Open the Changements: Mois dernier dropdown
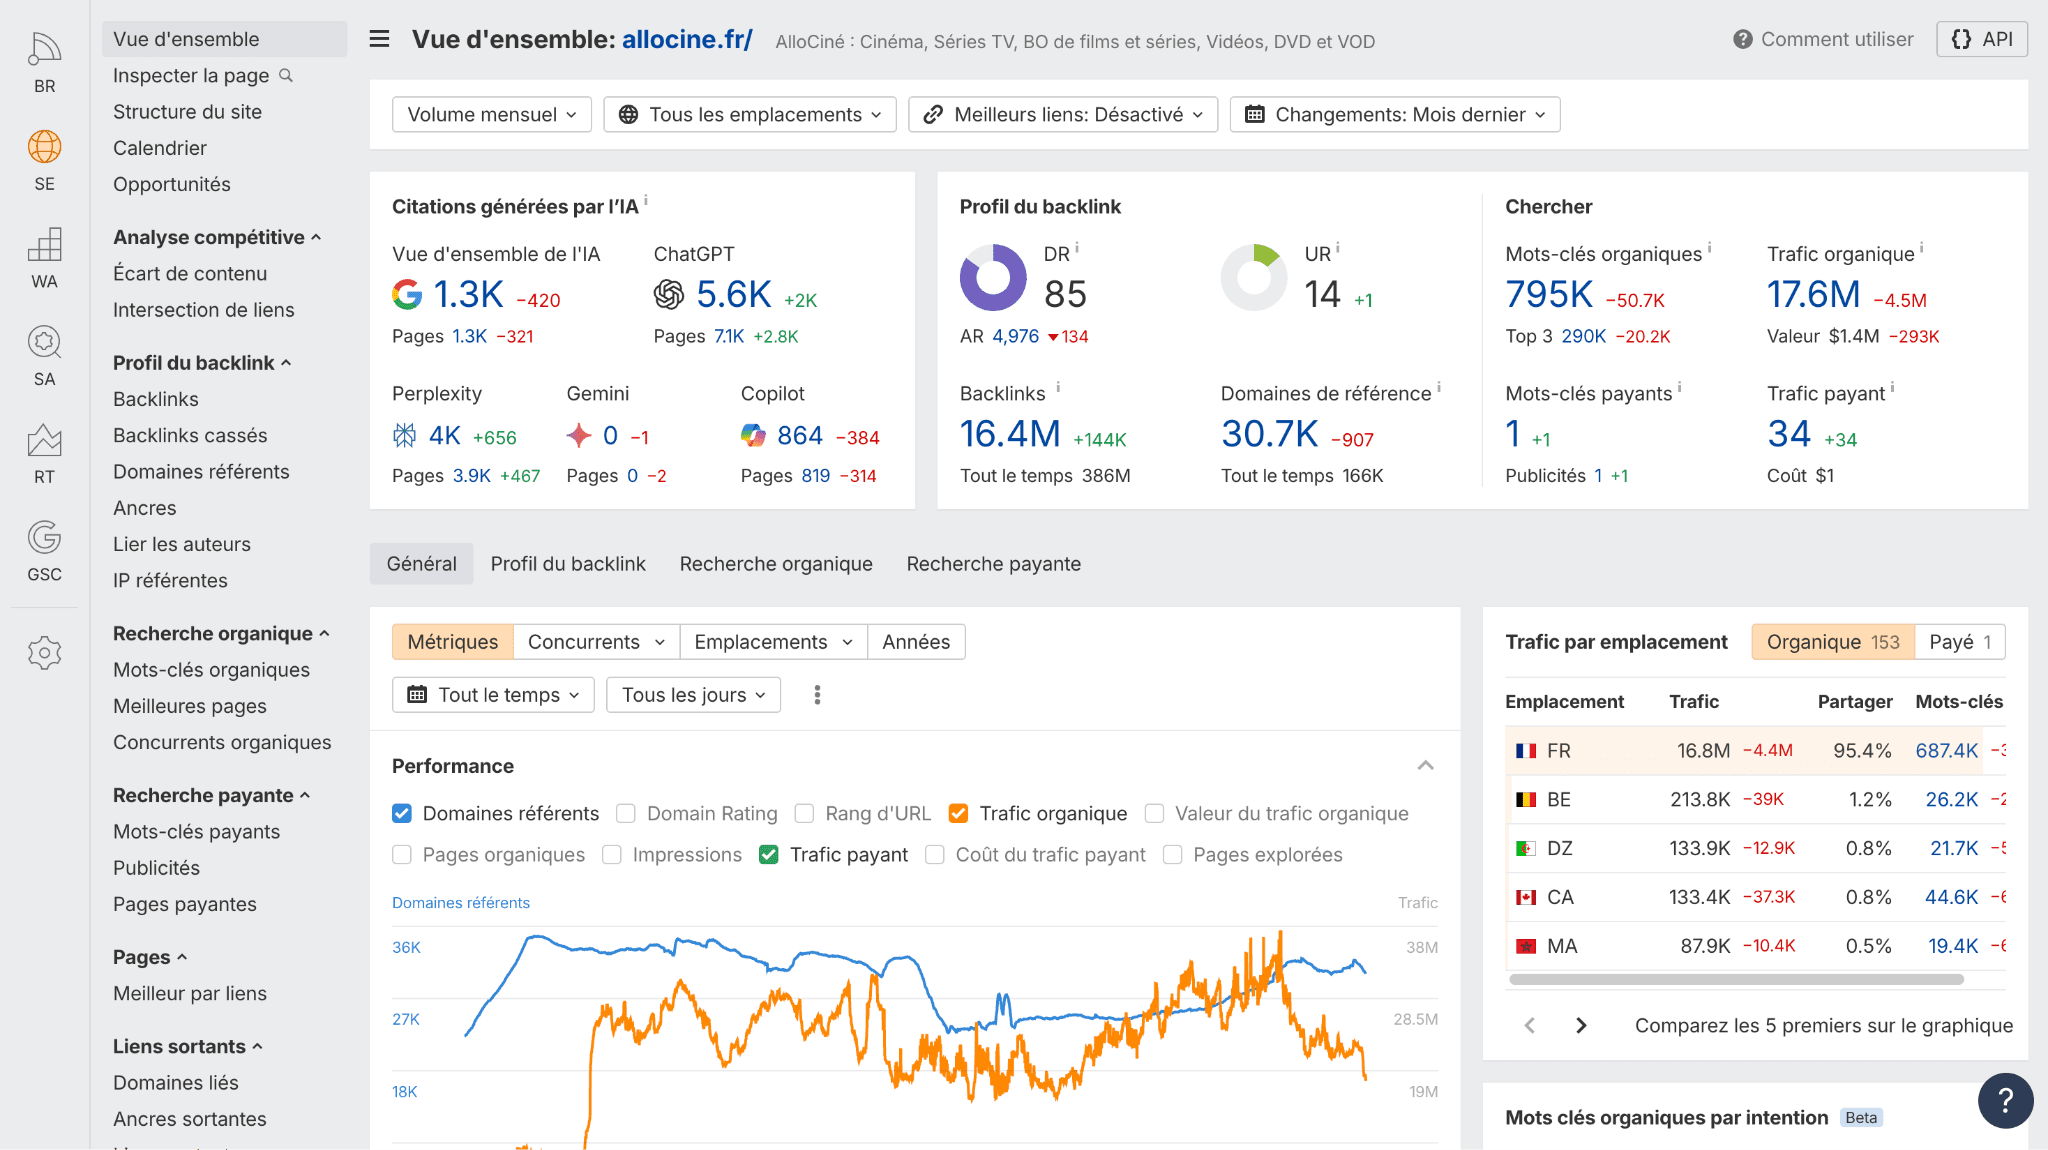 pyautogui.click(x=1394, y=114)
